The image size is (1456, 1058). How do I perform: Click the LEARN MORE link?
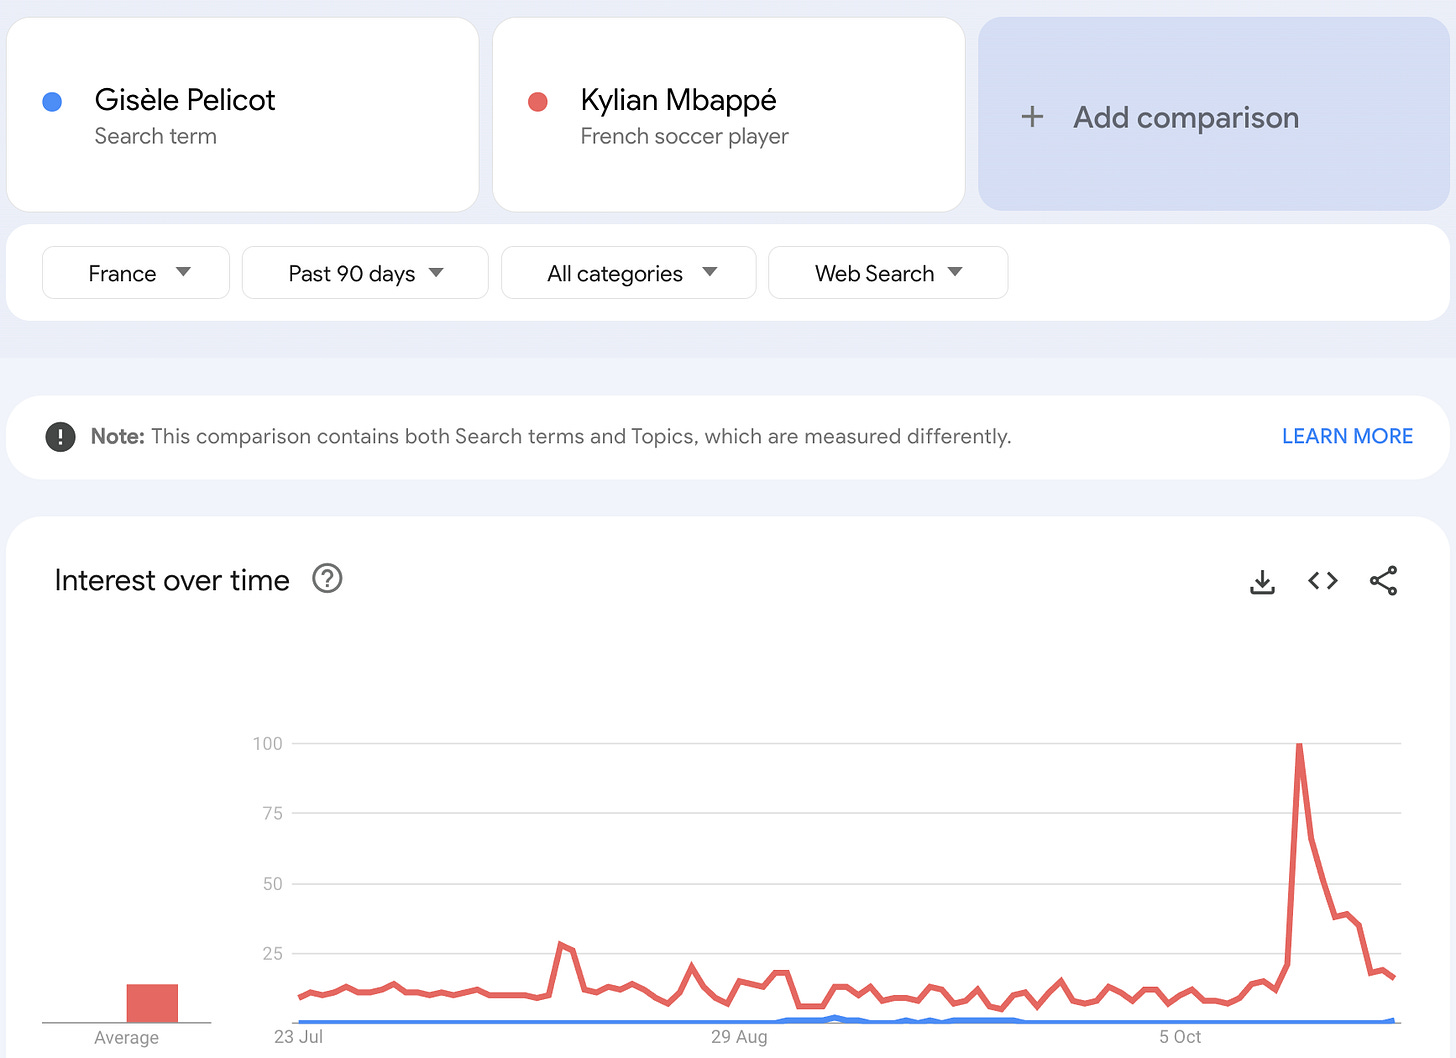pos(1347,437)
